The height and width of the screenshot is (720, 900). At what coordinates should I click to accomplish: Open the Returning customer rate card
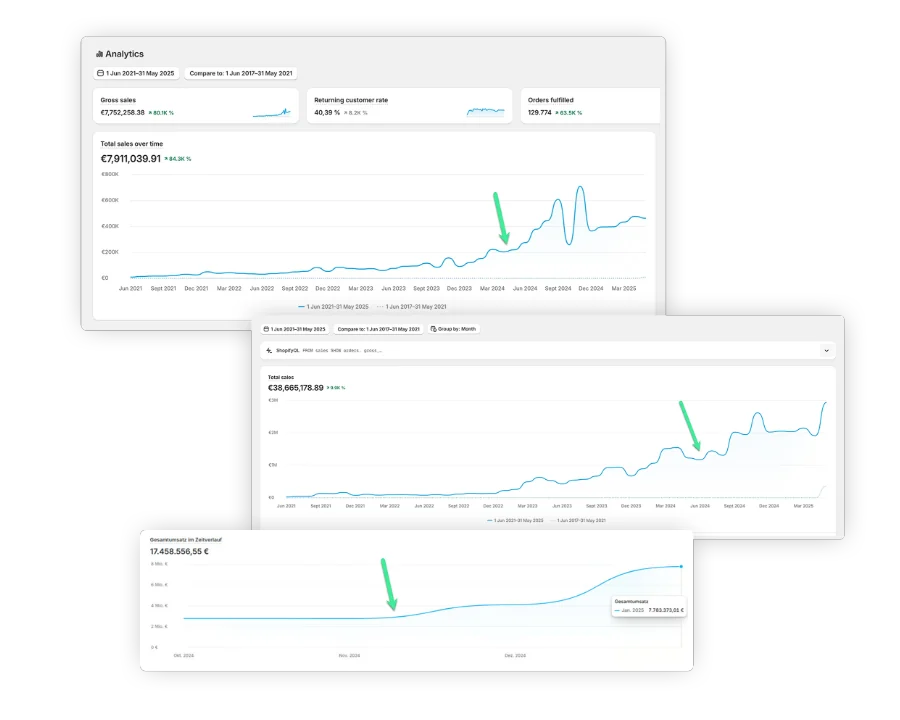pos(409,106)
